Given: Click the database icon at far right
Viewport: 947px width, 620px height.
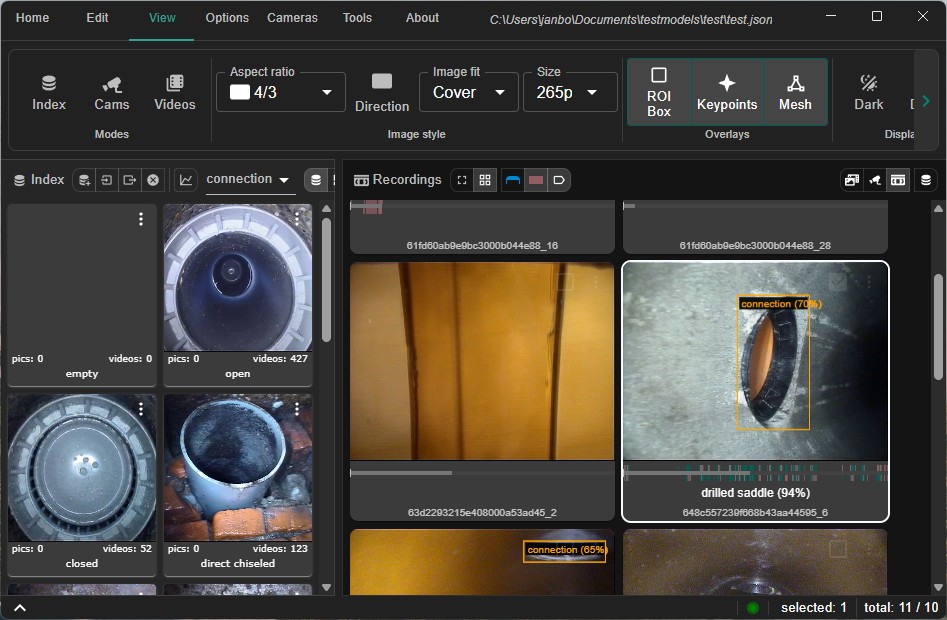Looking at the screenshot, I should click(926, 180).
